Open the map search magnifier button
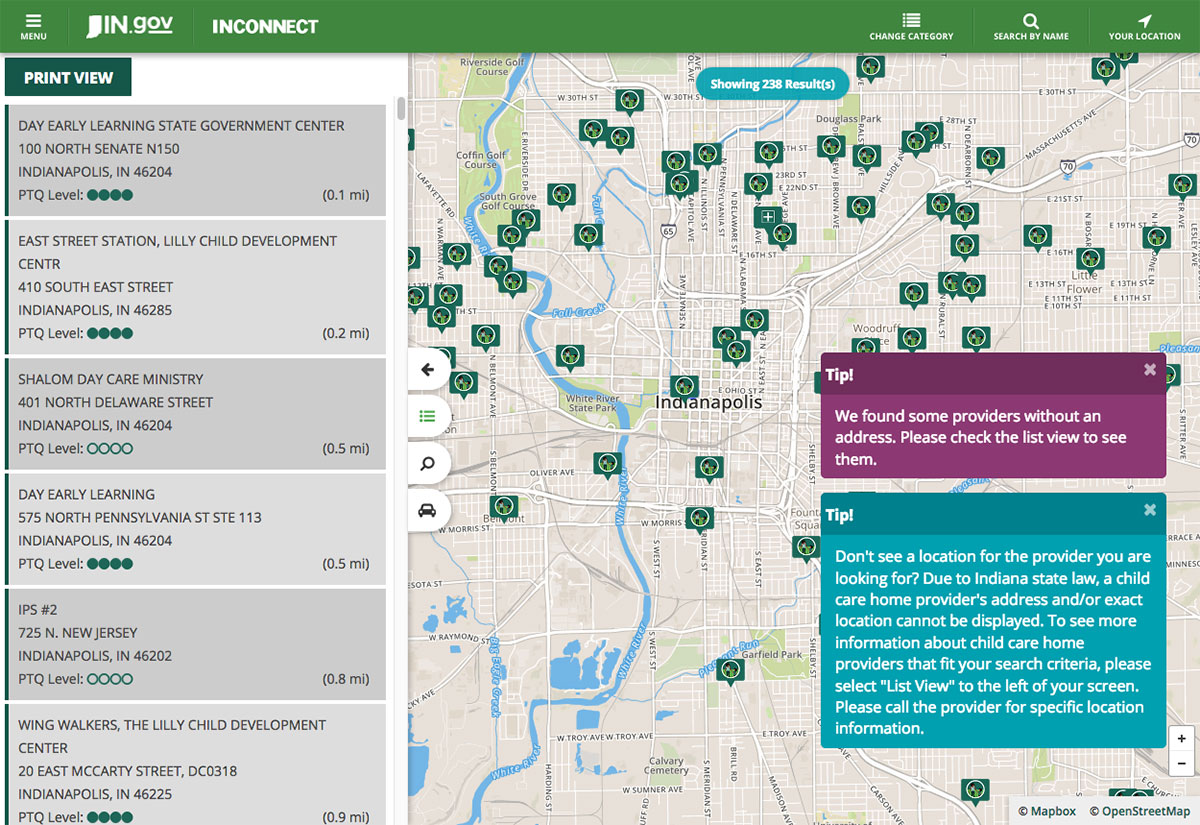Viewport: 1200px width, 825px height. pyautogui.click(x=428, y=463)
